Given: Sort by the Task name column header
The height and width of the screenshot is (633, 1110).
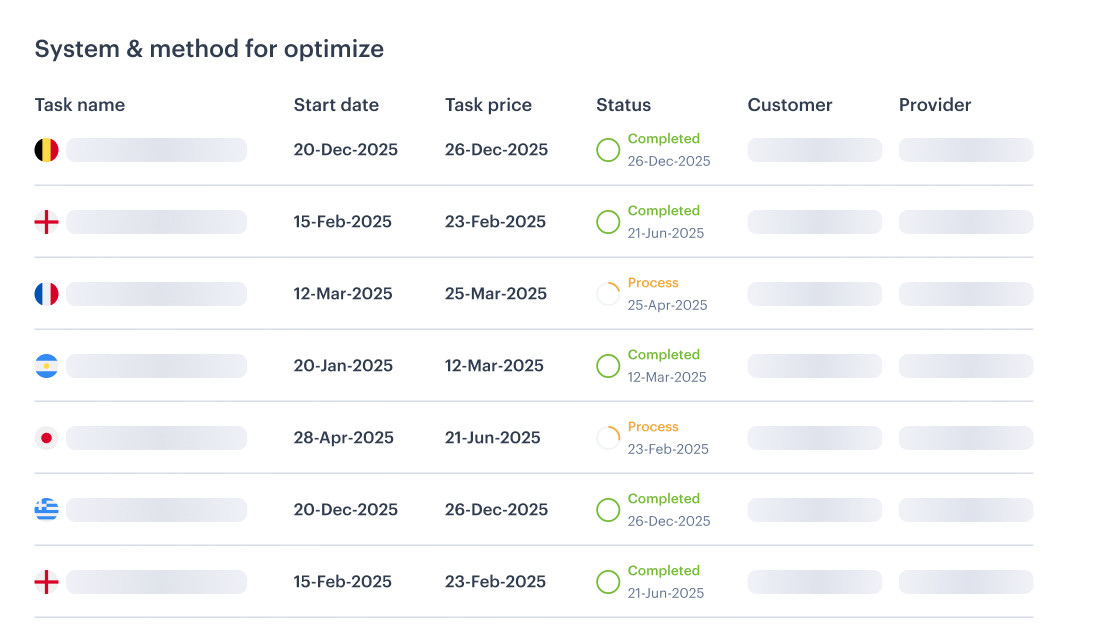Looking at the screenshot, I should tap(80, 105).
